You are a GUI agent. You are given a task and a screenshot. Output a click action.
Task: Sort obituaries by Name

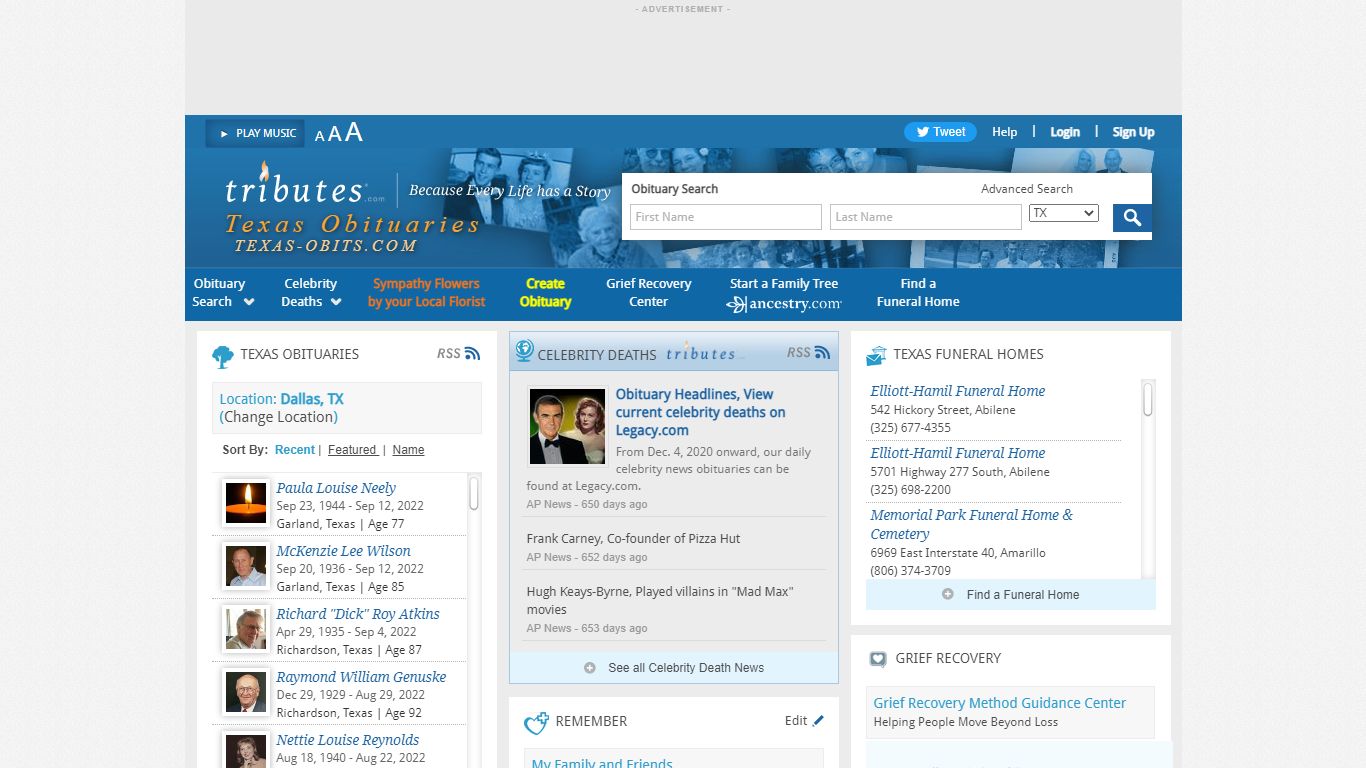[x=408, y=450]
